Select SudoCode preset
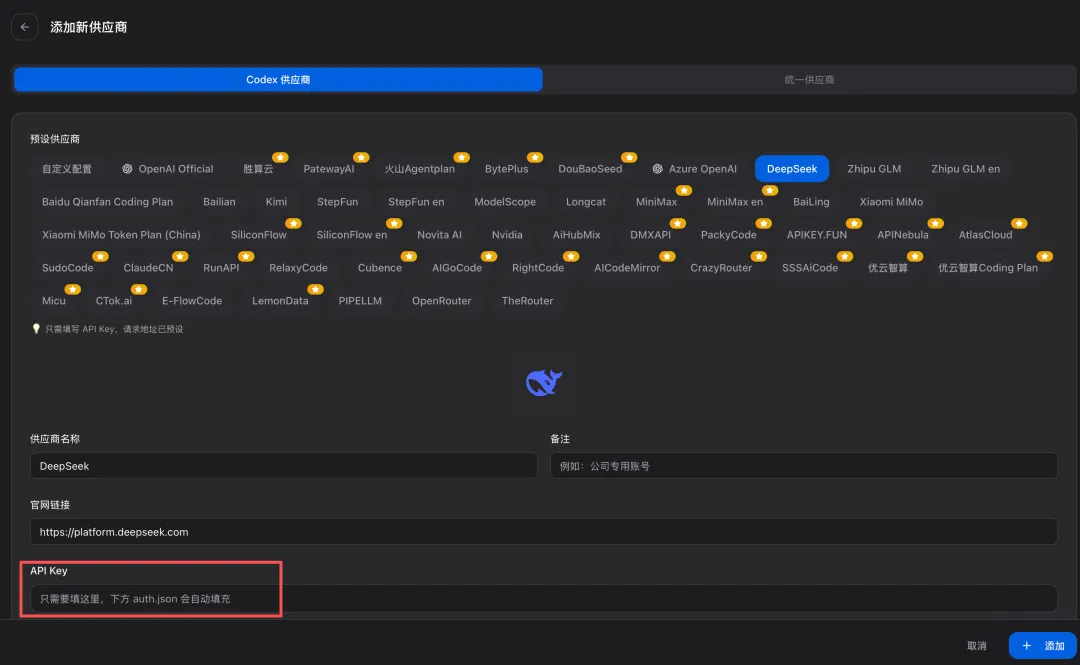The width and height of the screenshot is (1080, 665). click(x=68, y=268)
